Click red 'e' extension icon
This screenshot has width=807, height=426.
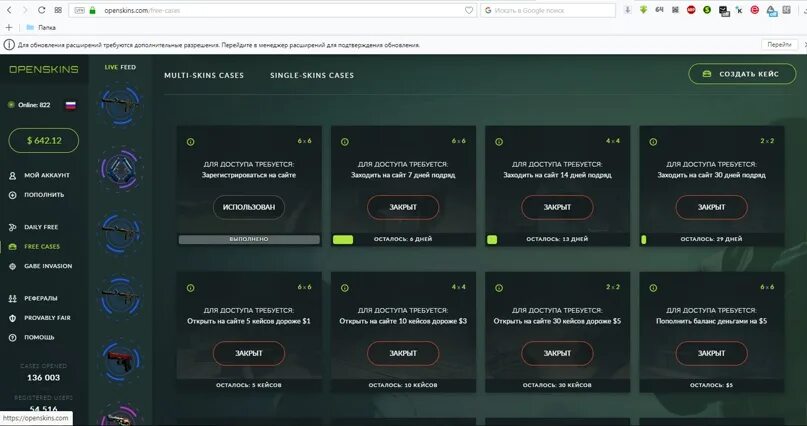click(x=755, y=10)
